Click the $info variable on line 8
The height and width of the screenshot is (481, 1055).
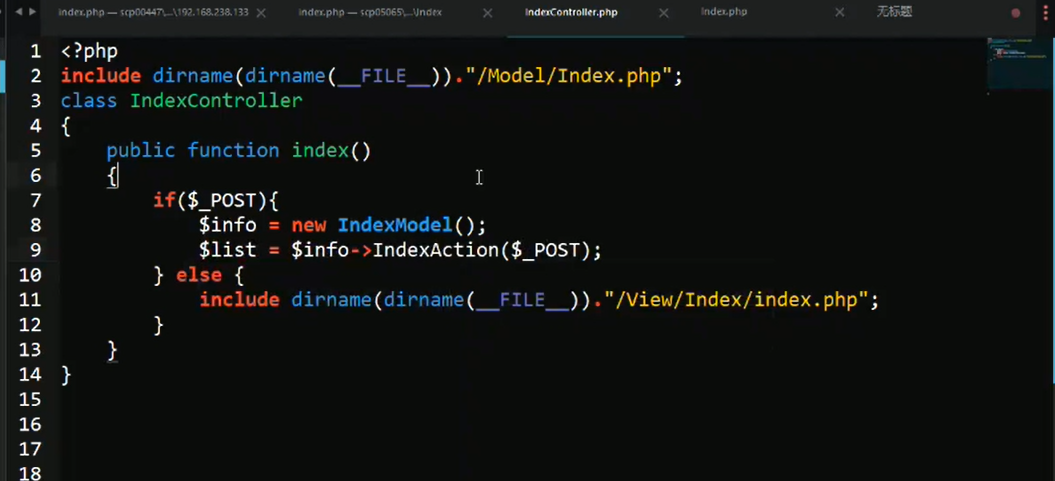(227, 225)
